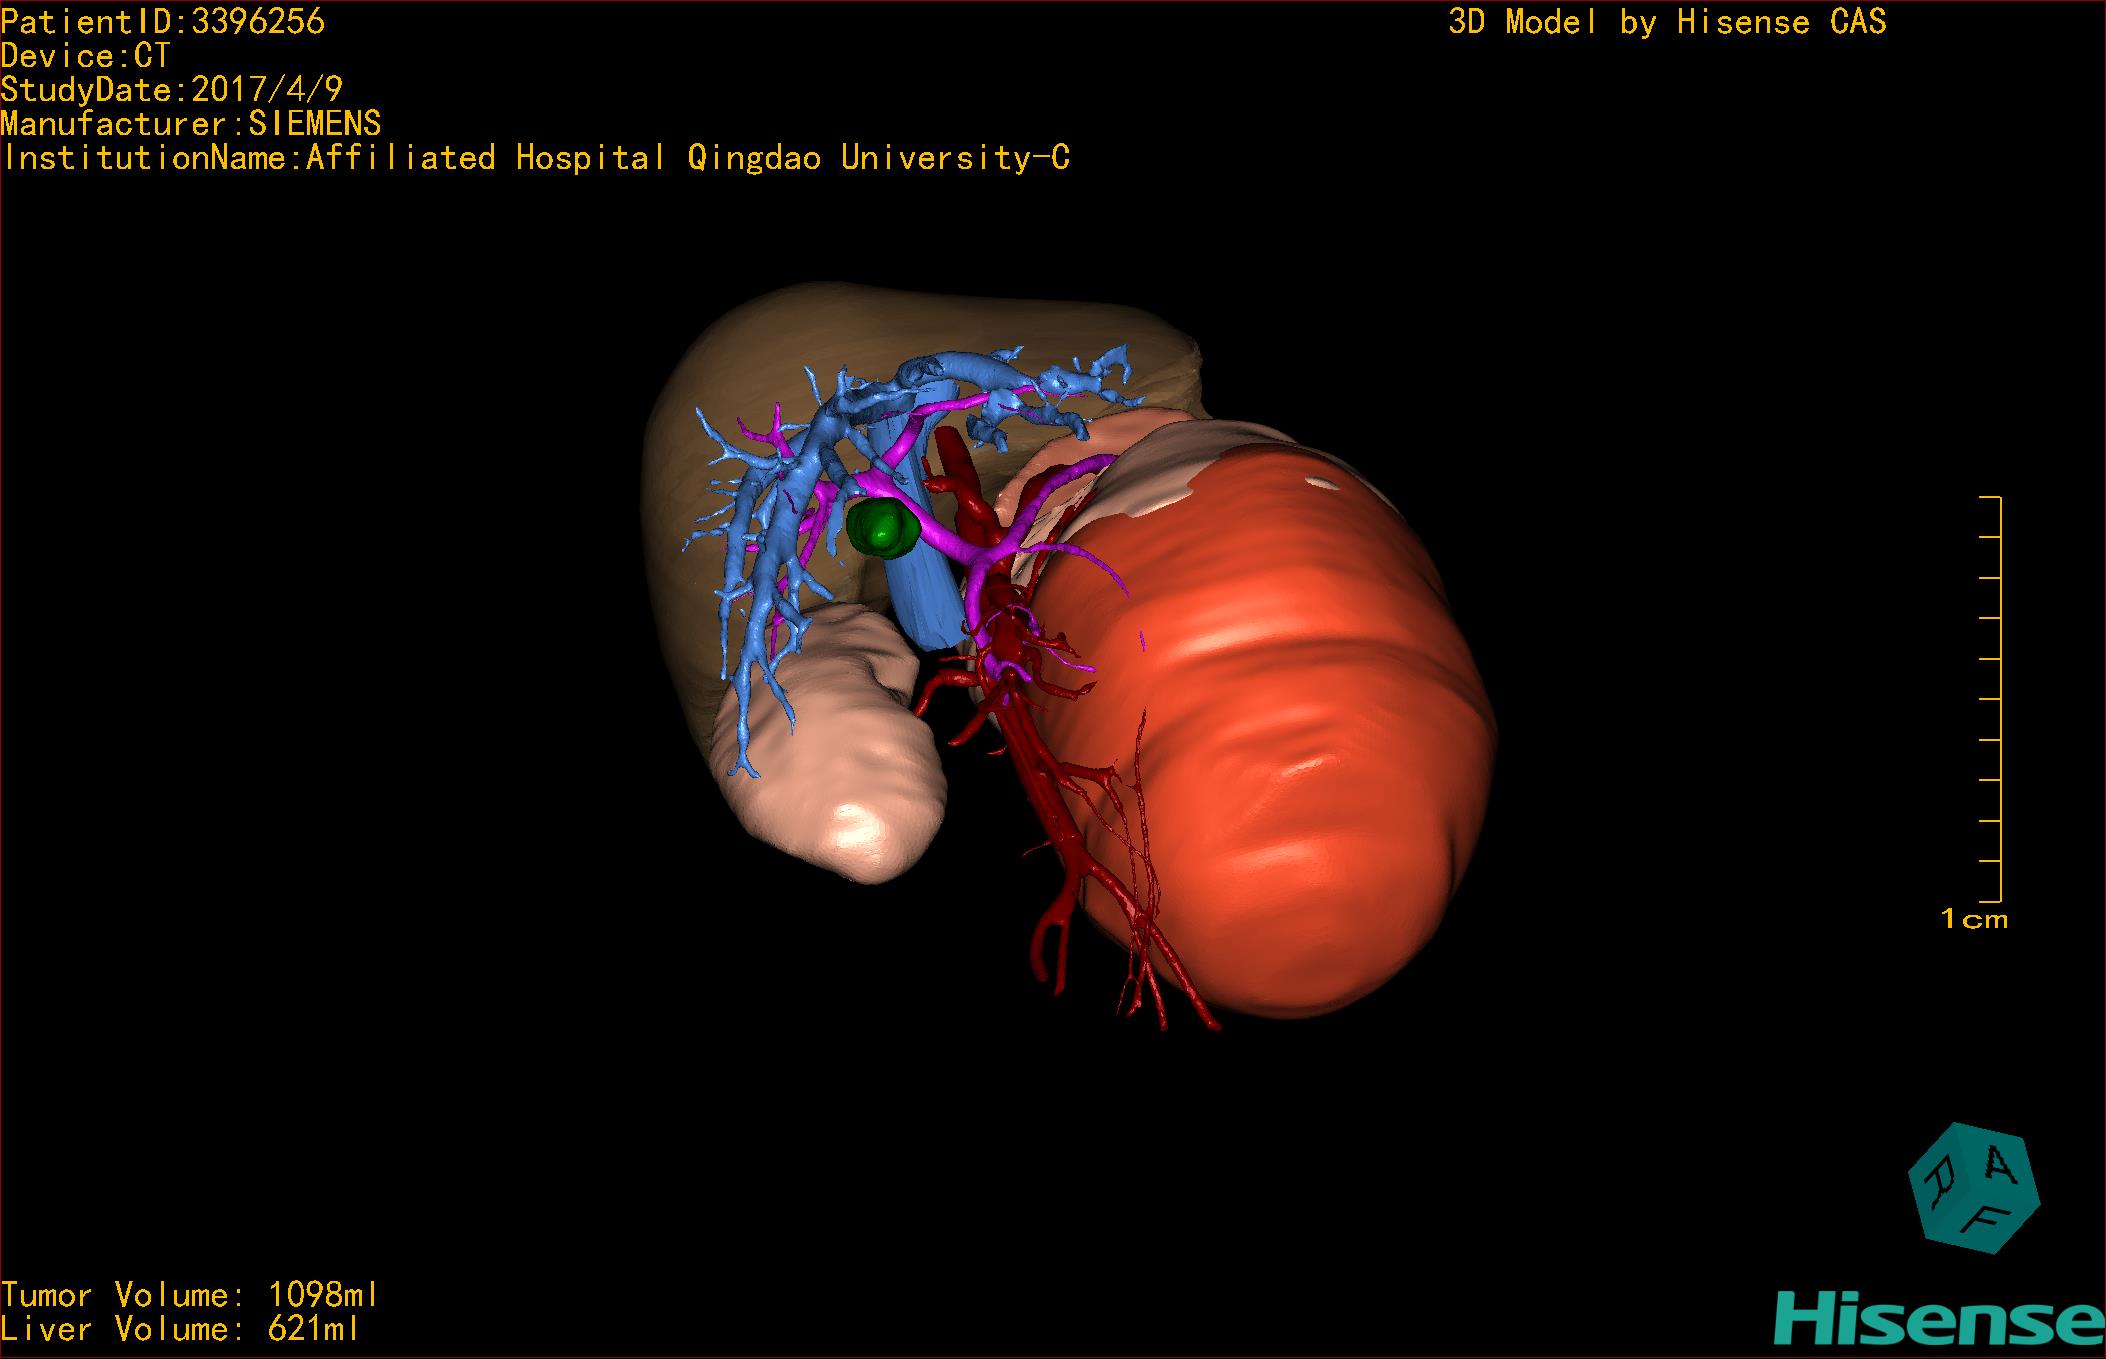Screen dimensions: 2106x1359
Task: Click the 1cm scale label
Action: 1974,919
